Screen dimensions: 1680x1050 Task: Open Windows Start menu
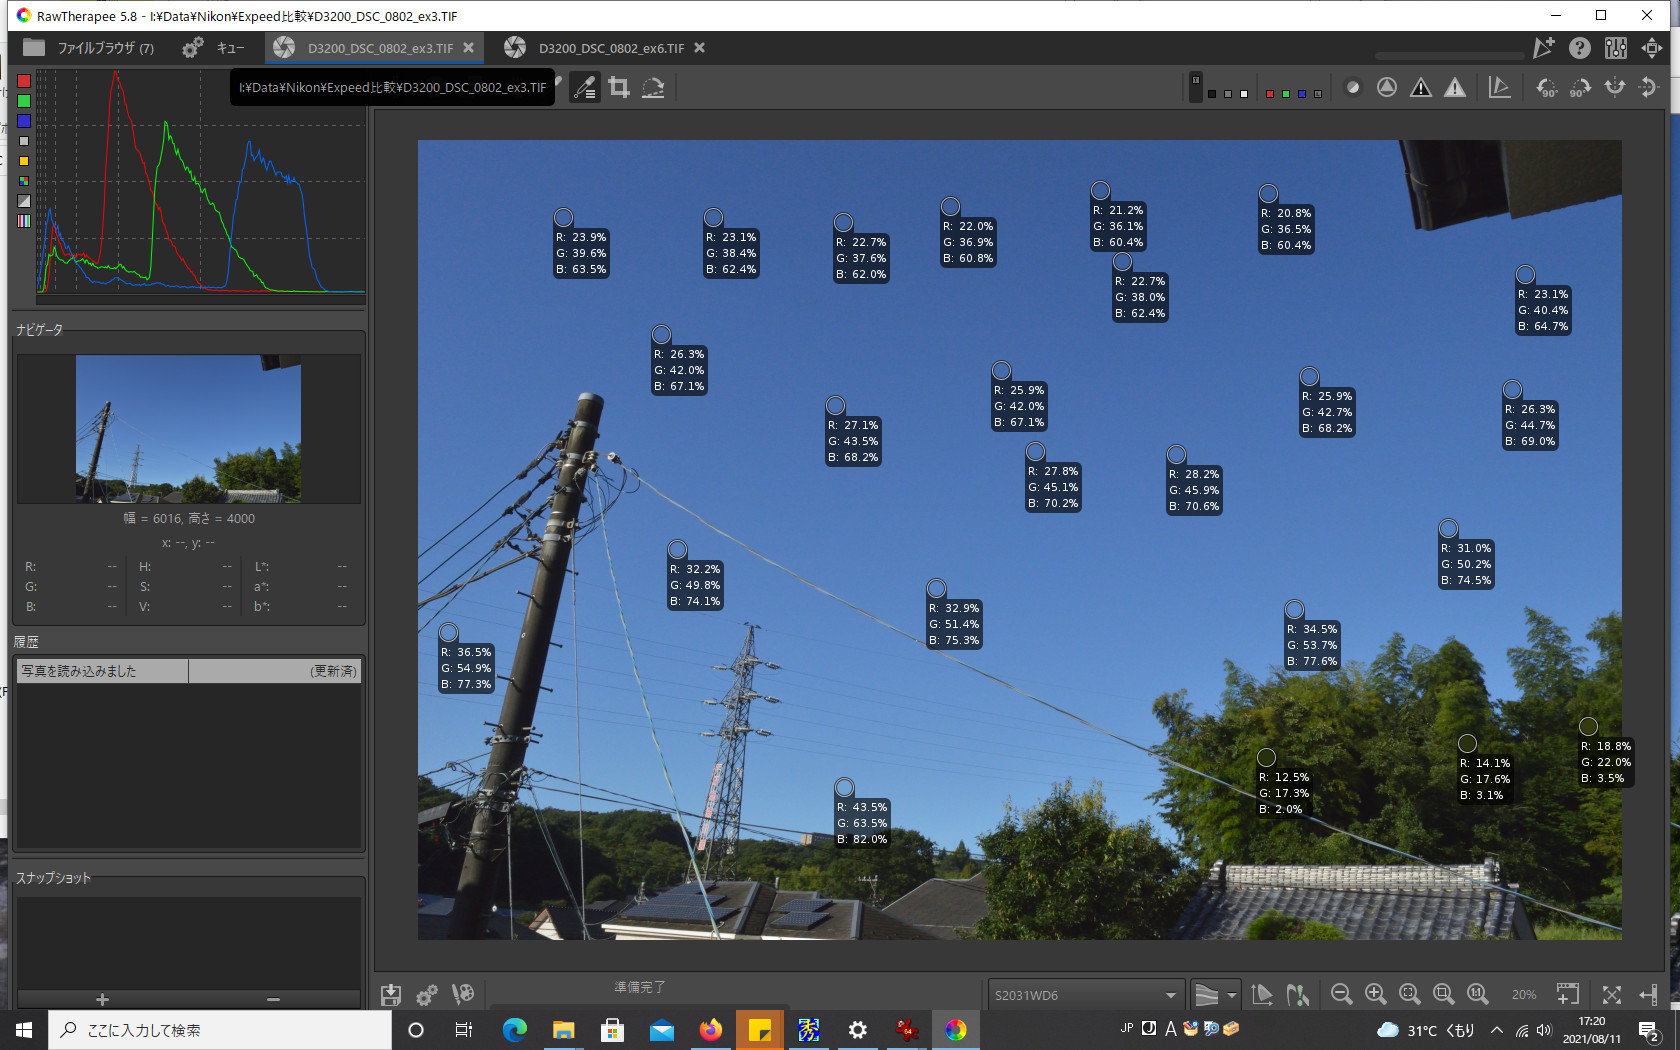(x=24, y=1029)
